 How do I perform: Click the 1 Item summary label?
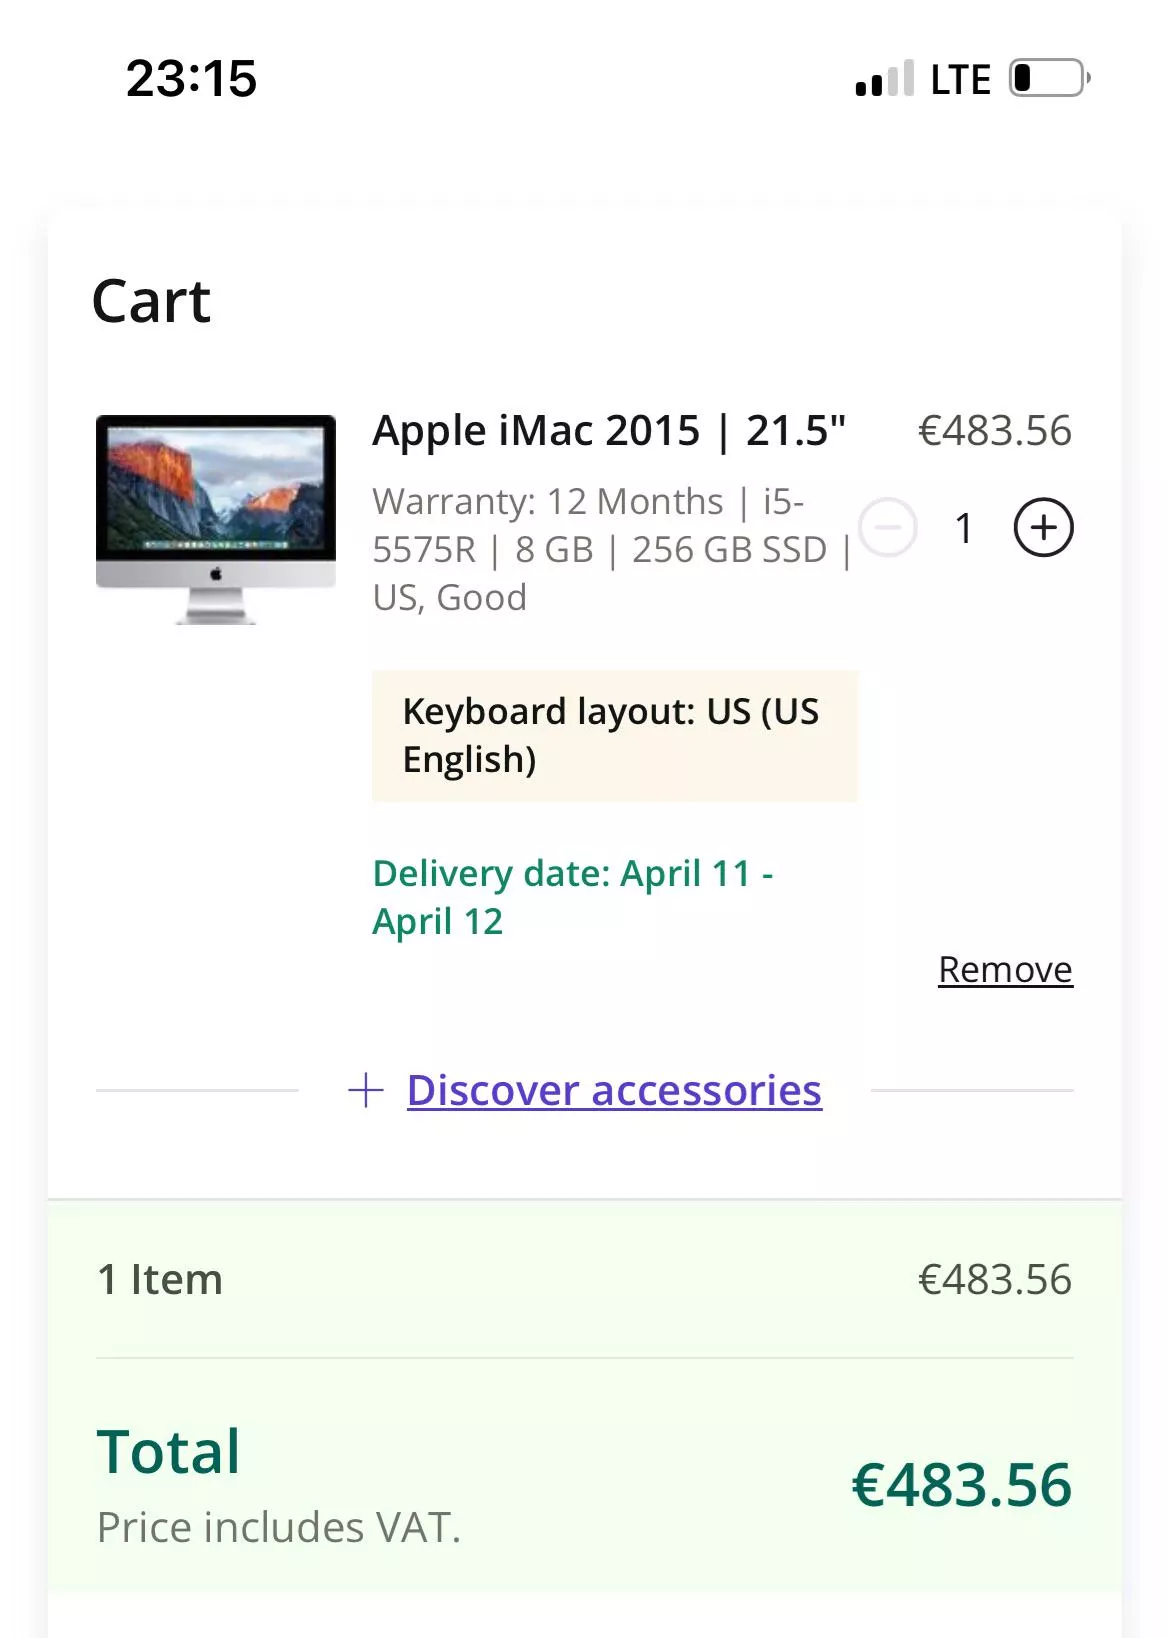coord(160,1279)
